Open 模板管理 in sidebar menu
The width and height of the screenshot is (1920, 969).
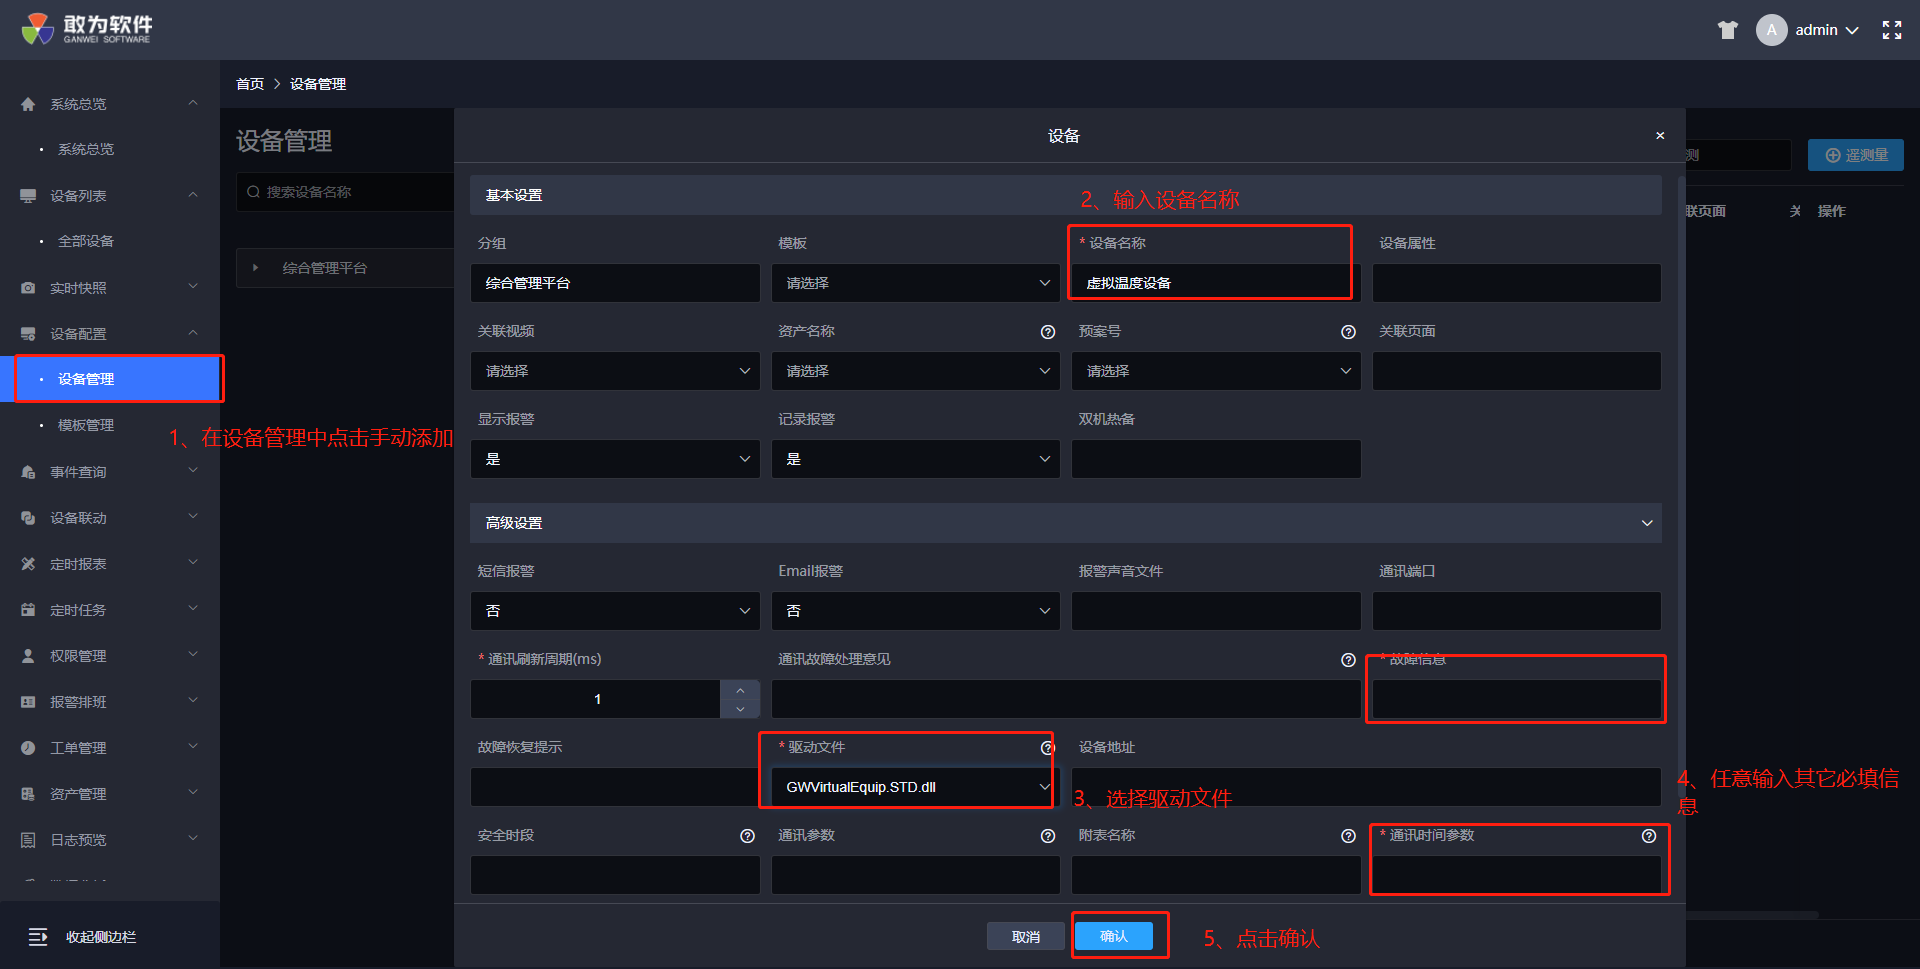tap(86, 425)
